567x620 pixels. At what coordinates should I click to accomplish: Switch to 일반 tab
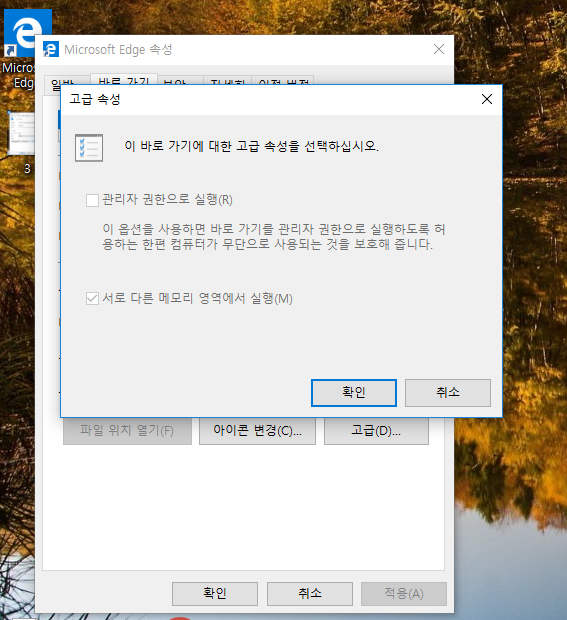click(67, 80)
